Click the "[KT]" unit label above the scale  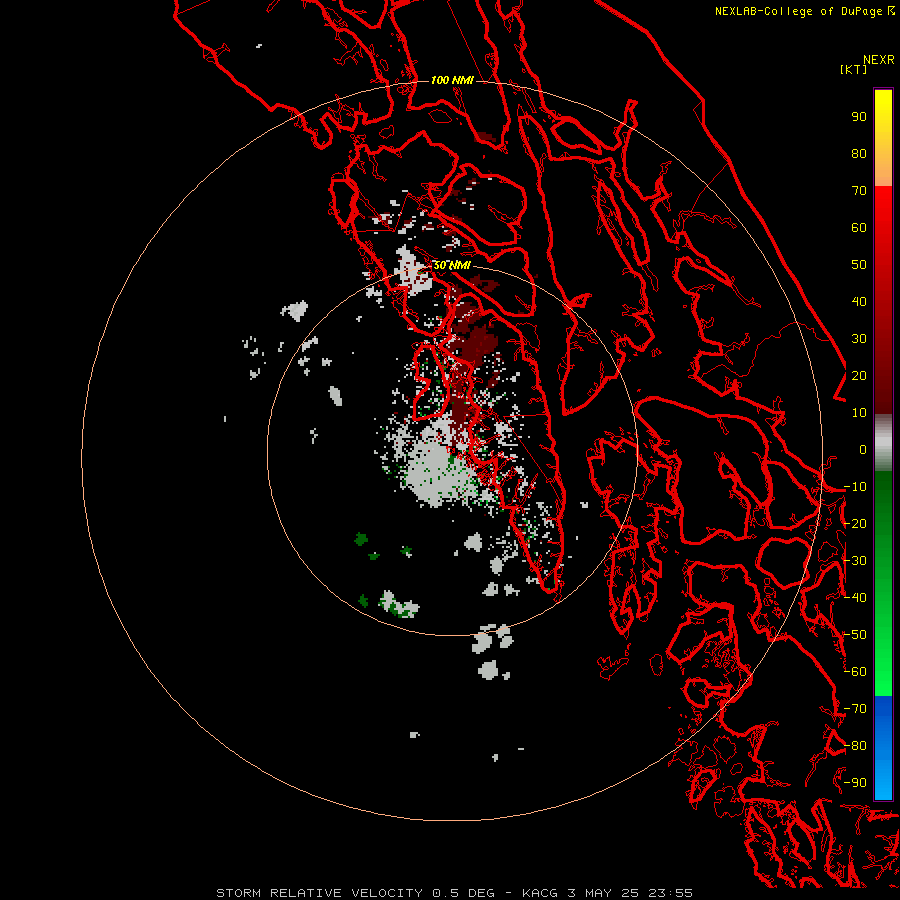coord(853,69)
